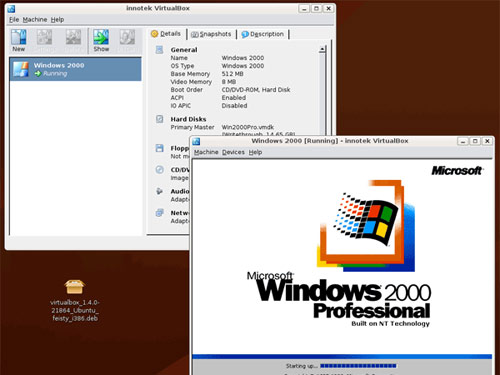500x375 pixels.
Task: Click the '512 MB' base memory value
Action: point(232,74)
